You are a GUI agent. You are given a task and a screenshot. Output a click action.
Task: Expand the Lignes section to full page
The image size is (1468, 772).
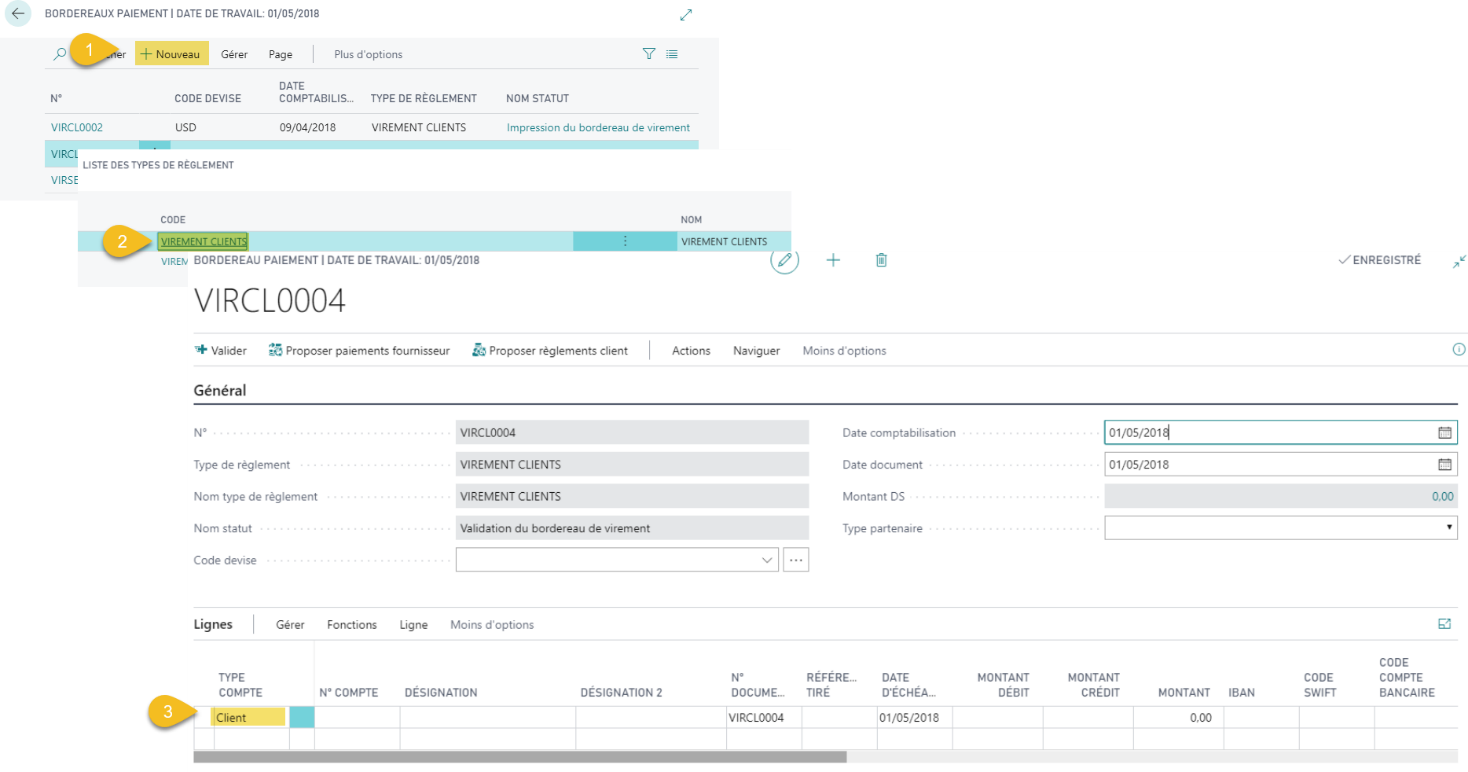coord(1444,624)
